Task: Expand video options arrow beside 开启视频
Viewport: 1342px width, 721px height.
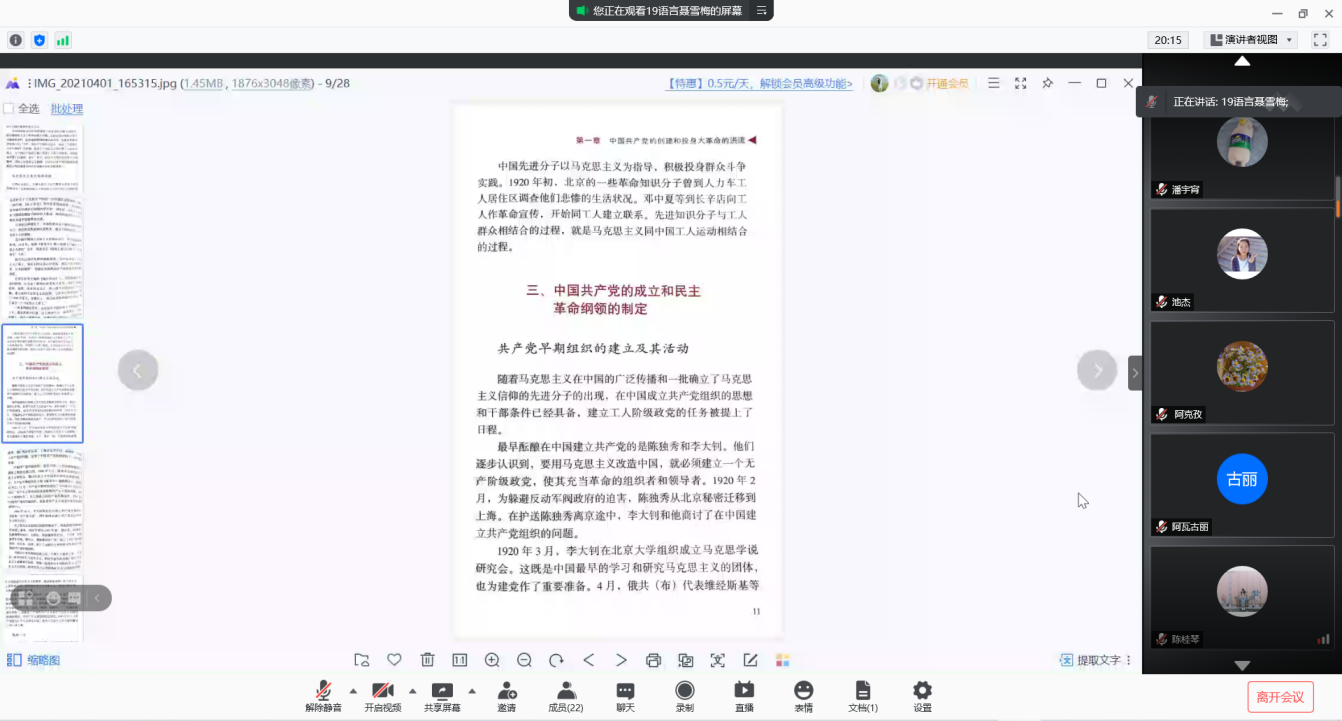Action: (x=412, y=690)
